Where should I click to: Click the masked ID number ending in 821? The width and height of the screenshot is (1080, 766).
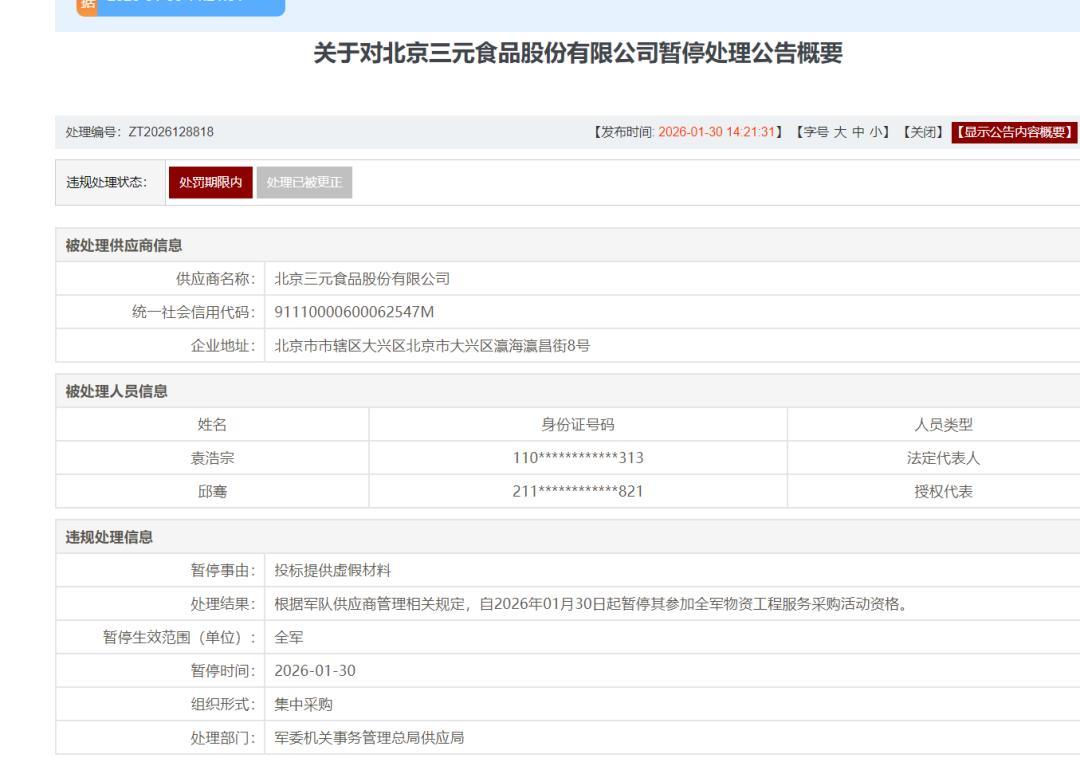[x=577, y=491]
